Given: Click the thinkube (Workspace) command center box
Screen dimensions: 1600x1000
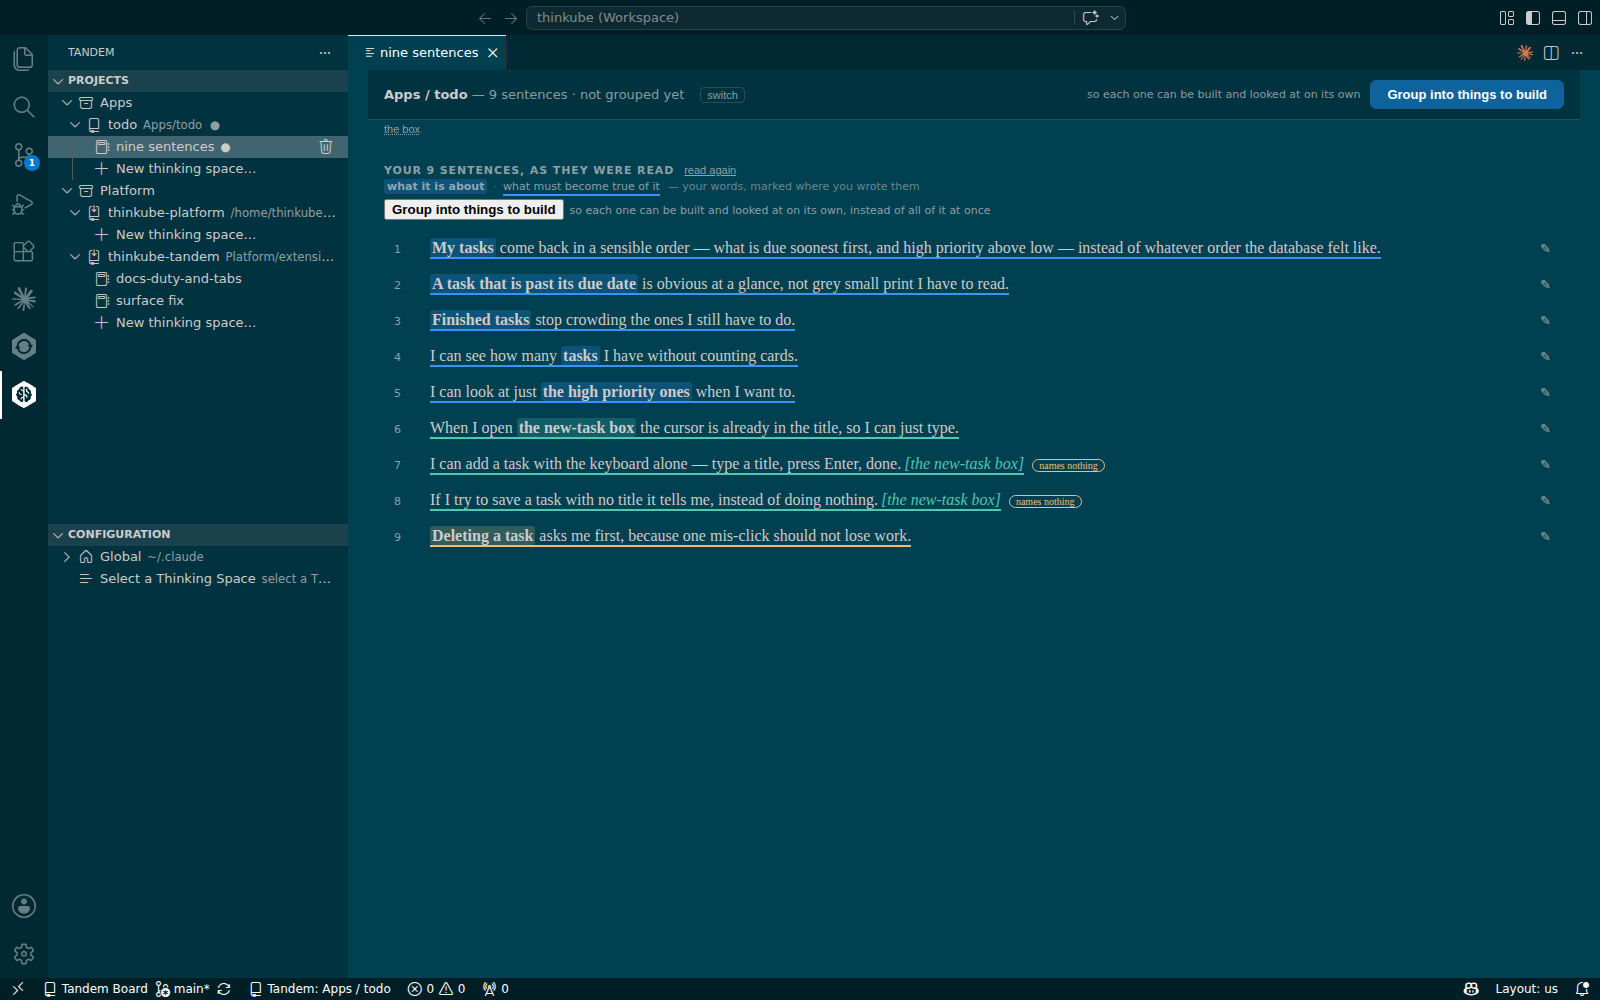Looking at the screenshot, I should tap(800, 18).
